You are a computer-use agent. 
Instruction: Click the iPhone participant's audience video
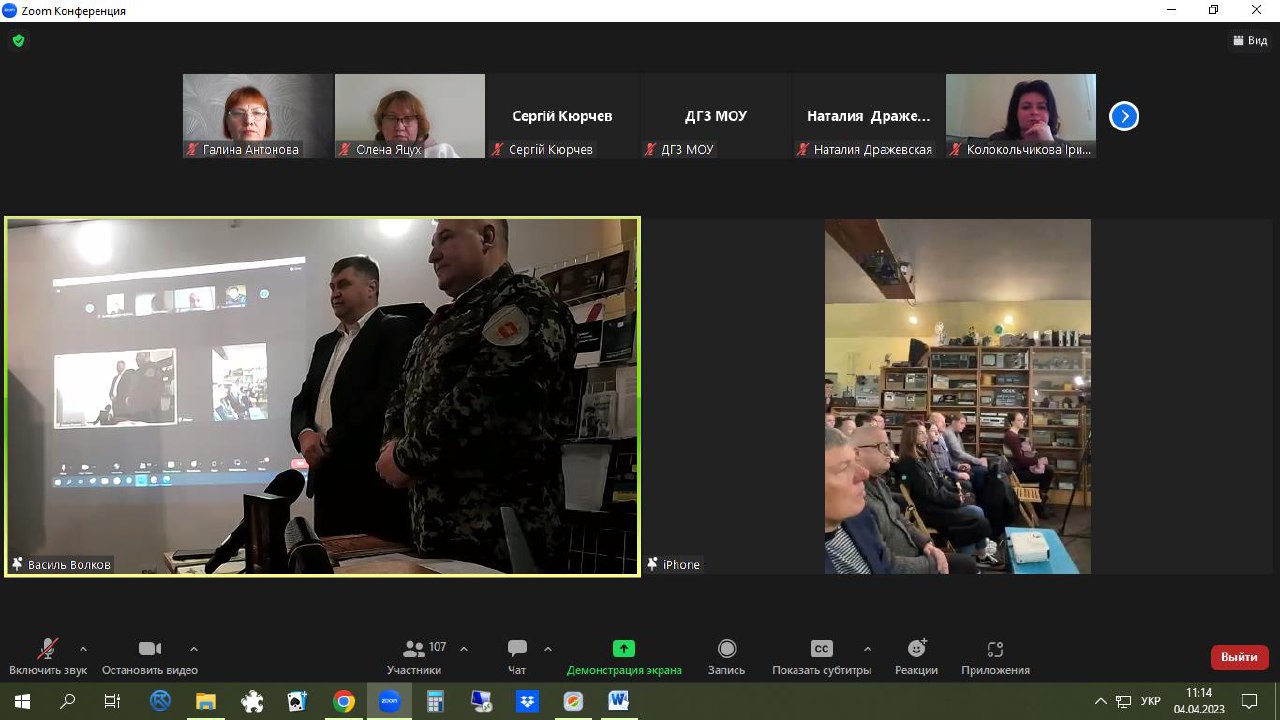[958, 396]
